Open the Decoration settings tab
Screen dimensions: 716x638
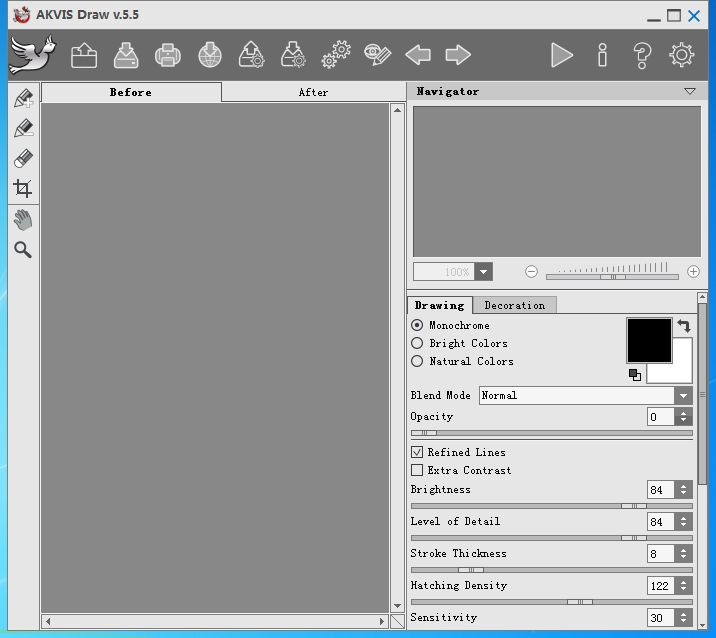pyautogui.click(x=515, y=306)
